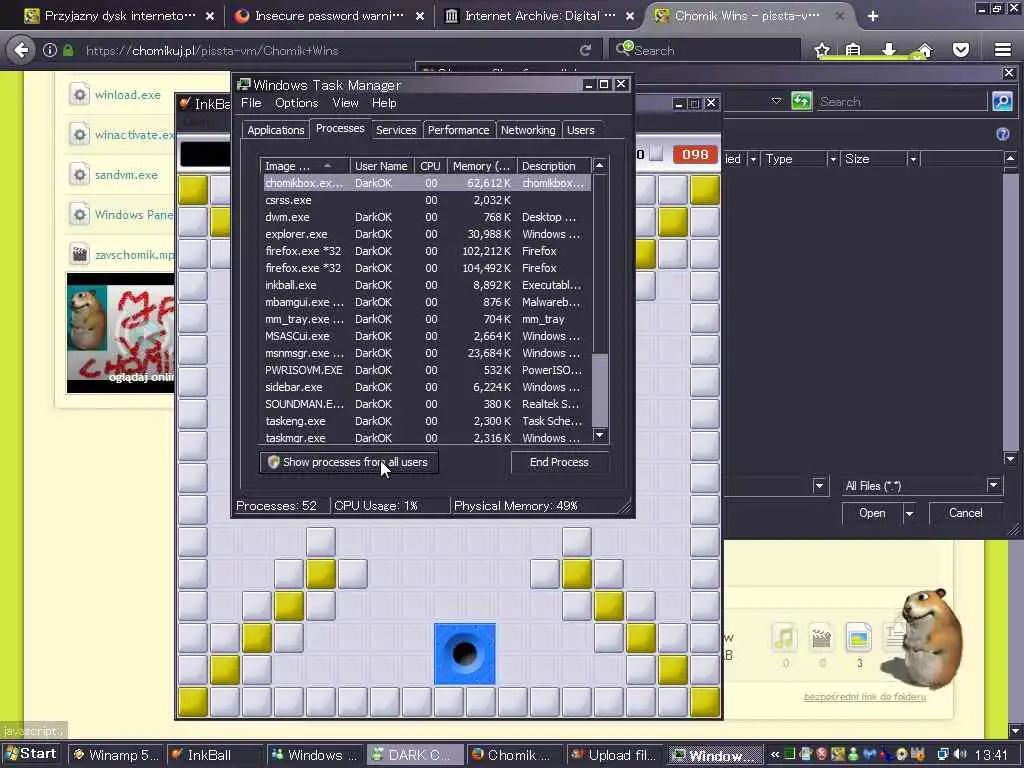
Task: Select the PWRISOVM.EXE process row
Action: pyautogui.click(x=427, y=370)
